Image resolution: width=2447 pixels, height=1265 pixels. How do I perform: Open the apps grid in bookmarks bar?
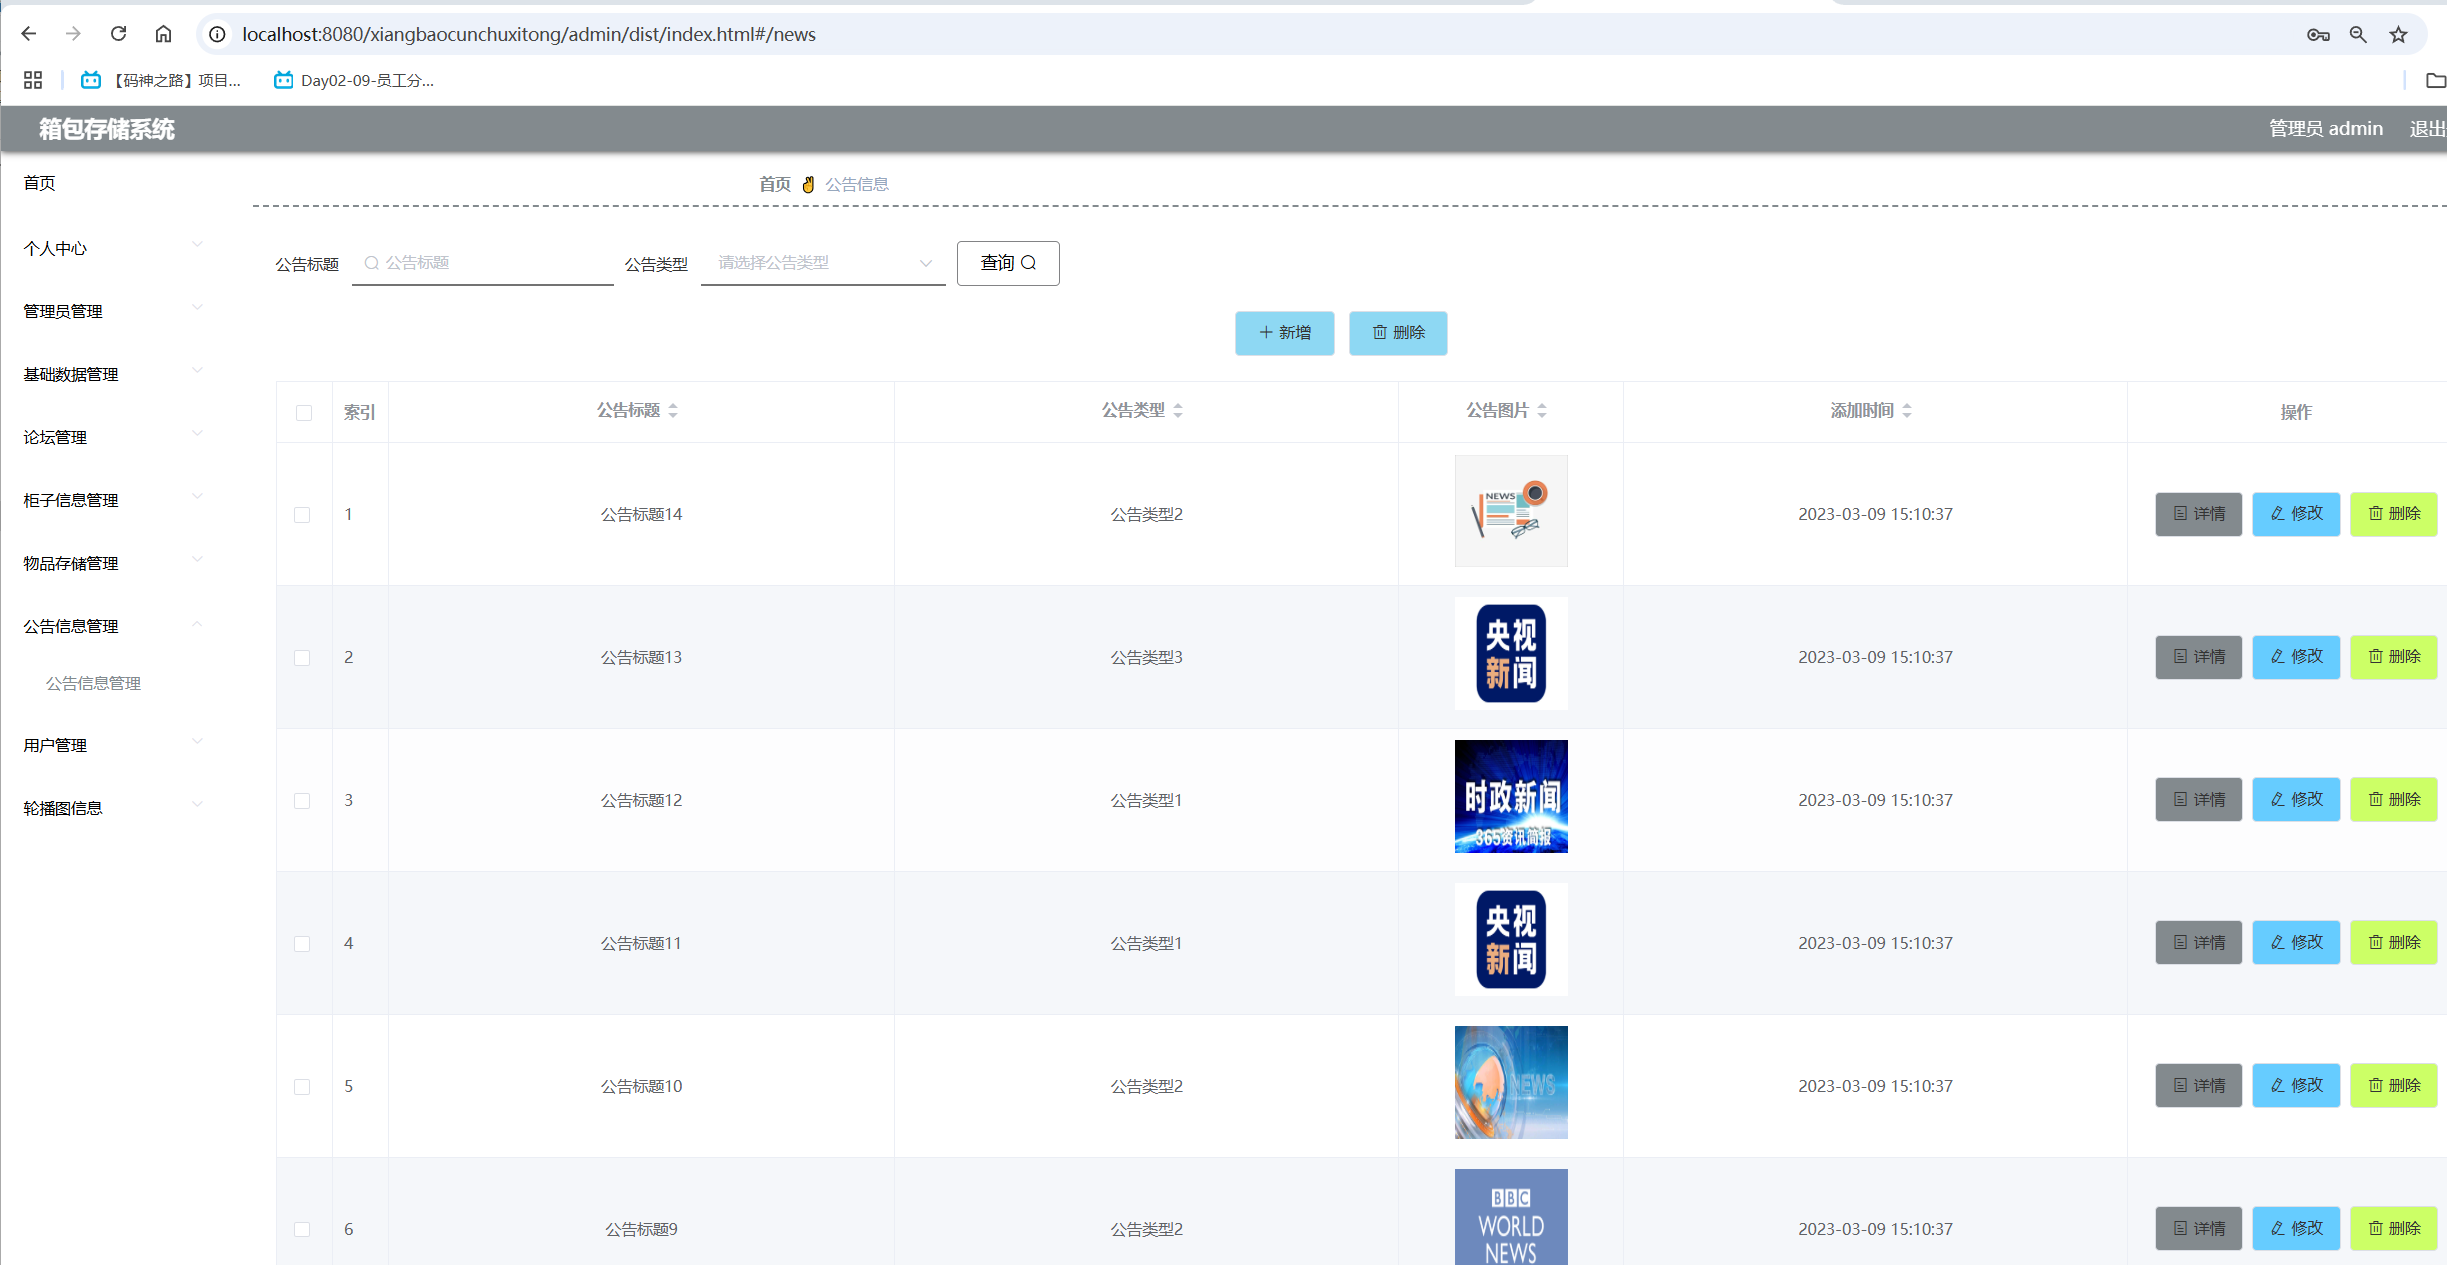(33, 80)
